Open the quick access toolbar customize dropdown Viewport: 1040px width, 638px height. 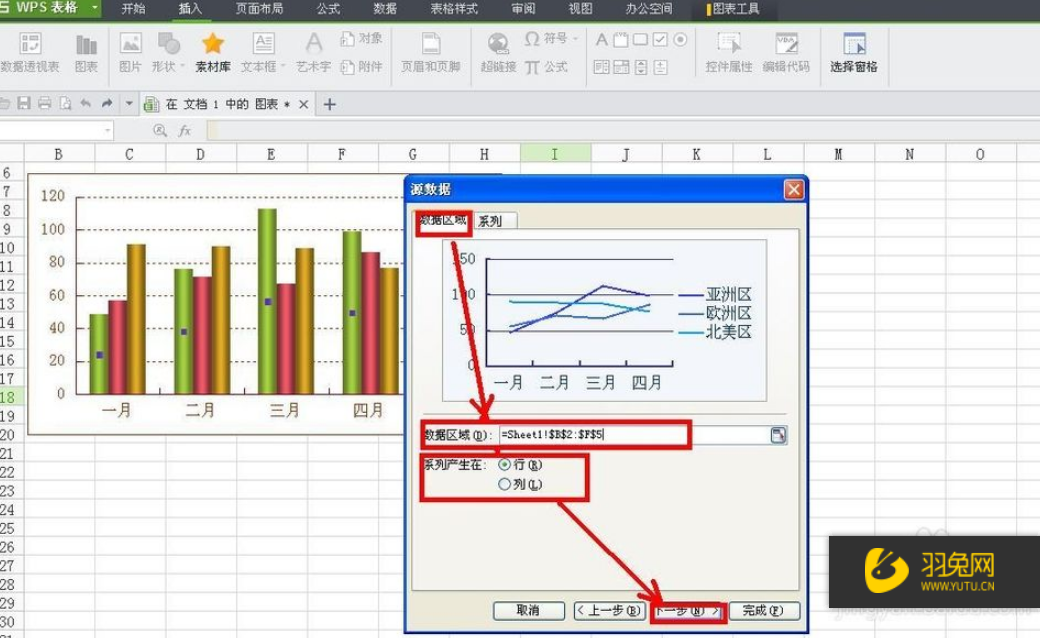(129, 103)
